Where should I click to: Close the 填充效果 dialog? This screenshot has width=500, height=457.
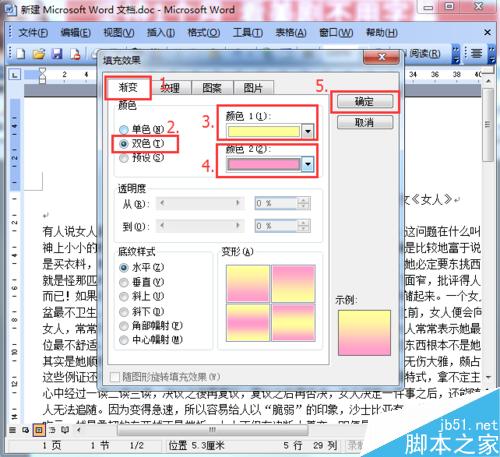381,57
